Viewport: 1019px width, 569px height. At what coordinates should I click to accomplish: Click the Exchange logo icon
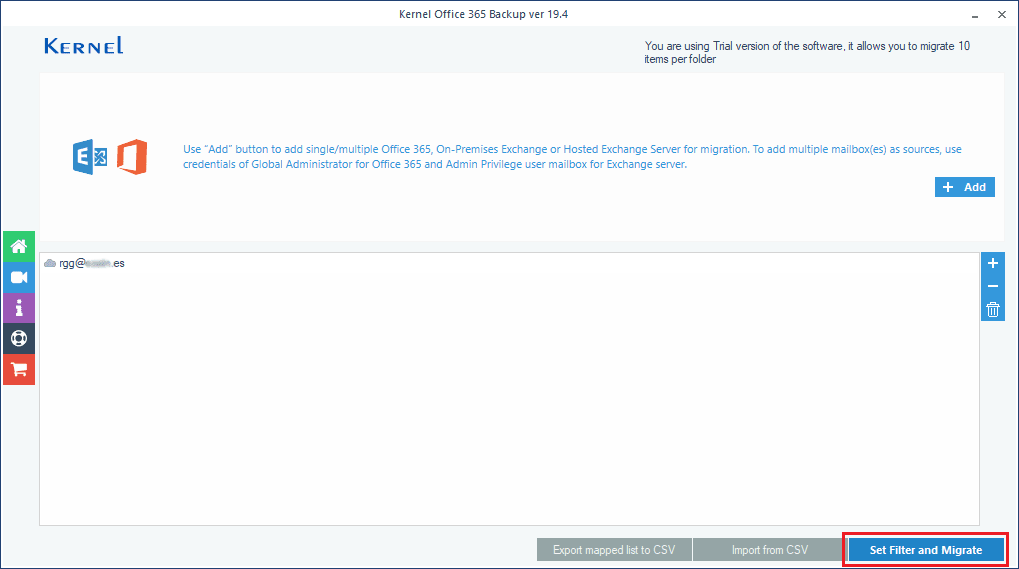[x=90, y=157]
